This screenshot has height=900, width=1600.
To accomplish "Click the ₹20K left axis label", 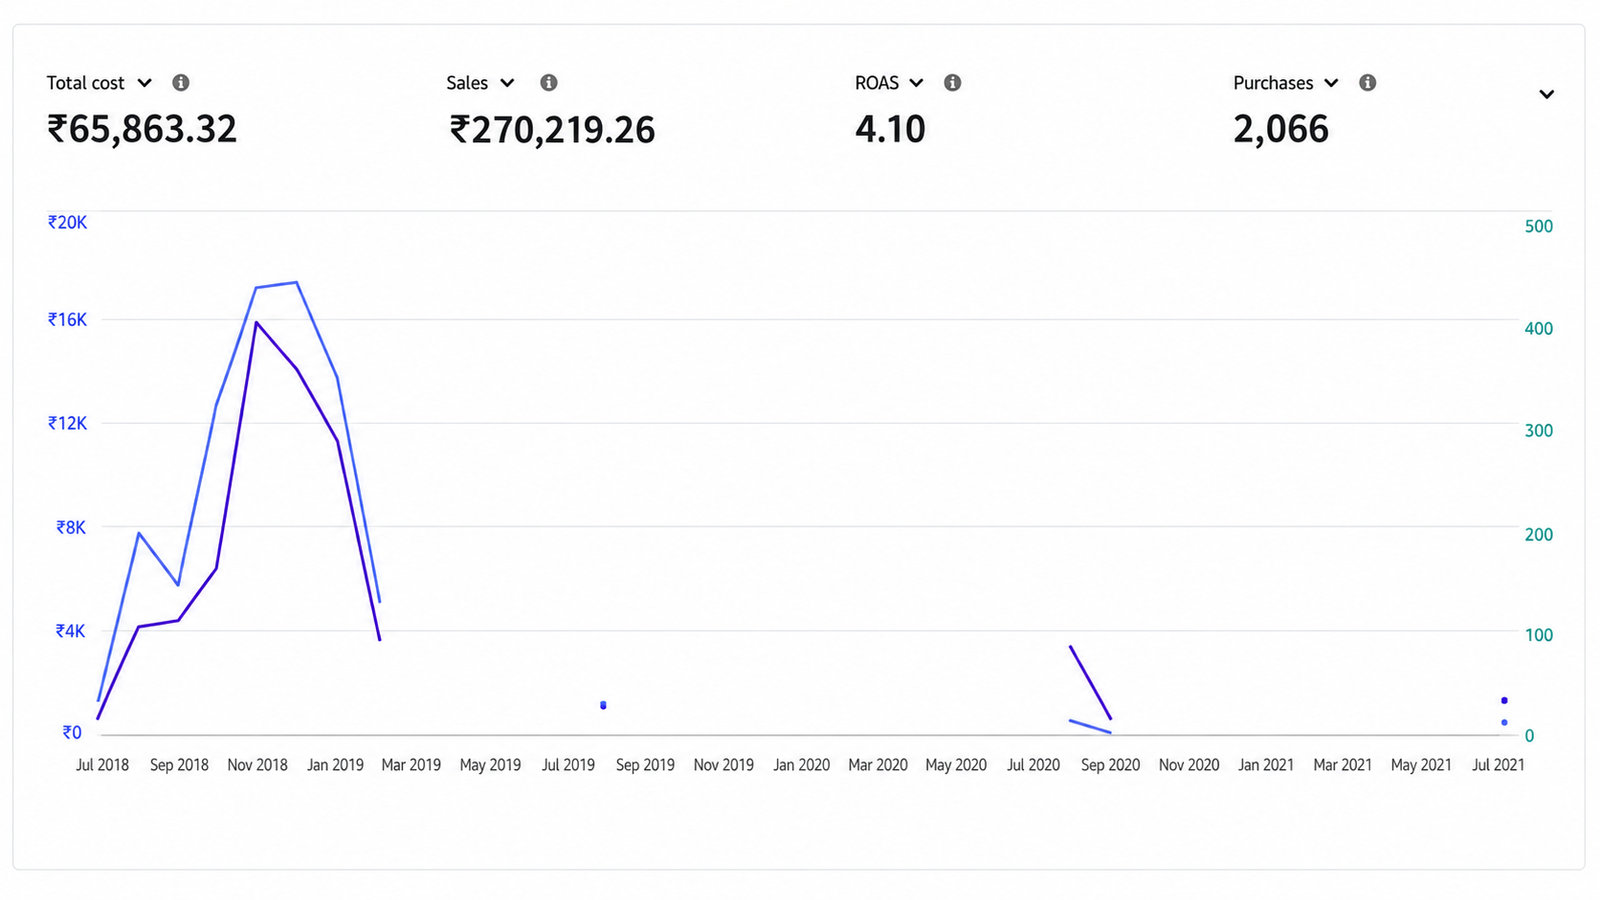I will [x=68, y=222].
